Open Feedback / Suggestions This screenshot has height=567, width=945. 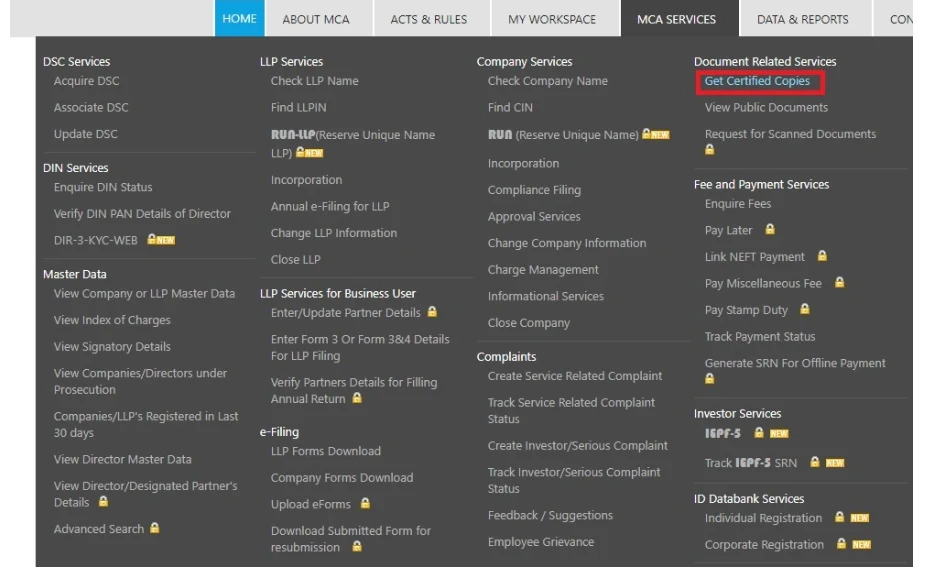pyautogui.click(x=550, y=515)
